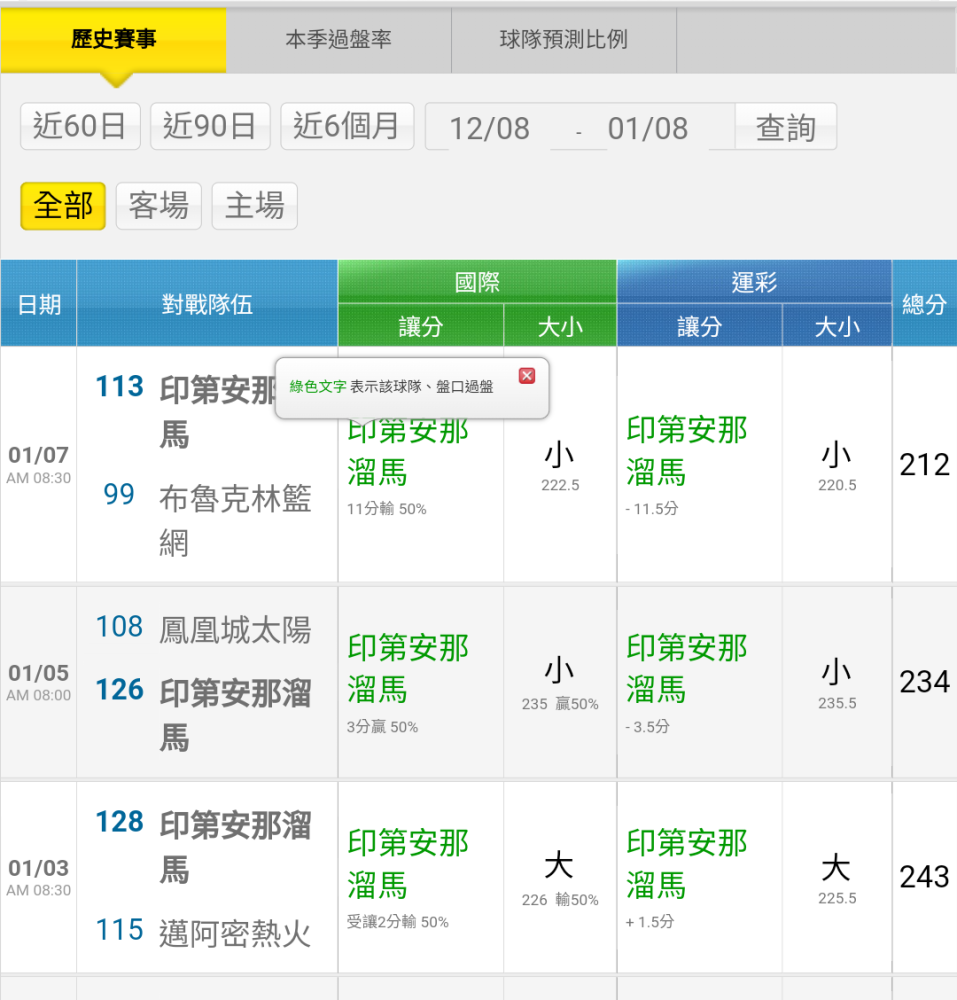The width and height of the screenshot is (957, 1000).
Task: Click 鳳凰城太陽 team name
Action: 235,629
